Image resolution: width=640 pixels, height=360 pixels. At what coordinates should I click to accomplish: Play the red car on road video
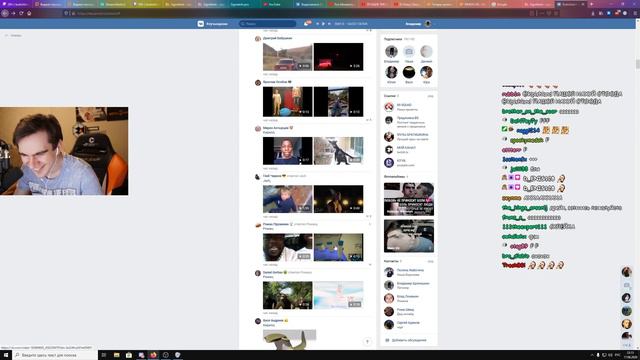click(287, 57)
